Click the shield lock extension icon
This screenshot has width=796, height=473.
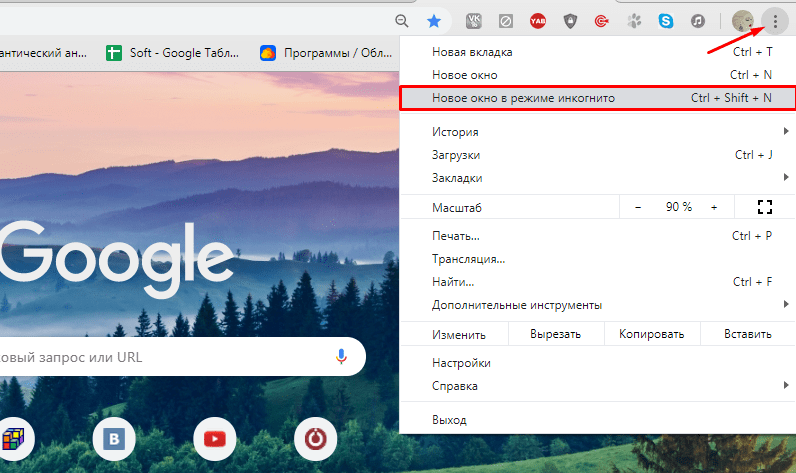pyautogui.click(x=570, y=20)
